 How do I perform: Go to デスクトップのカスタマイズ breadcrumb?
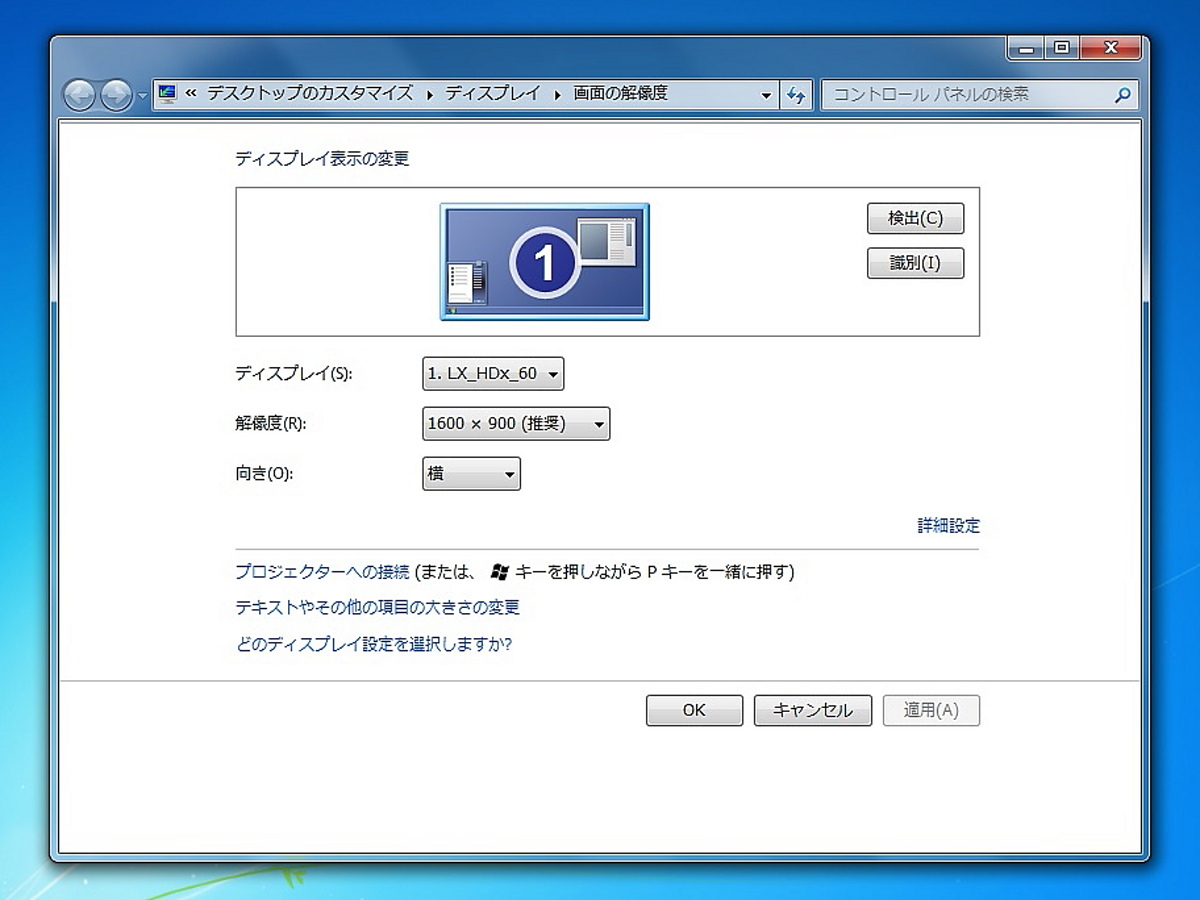(x=310, y=93)
